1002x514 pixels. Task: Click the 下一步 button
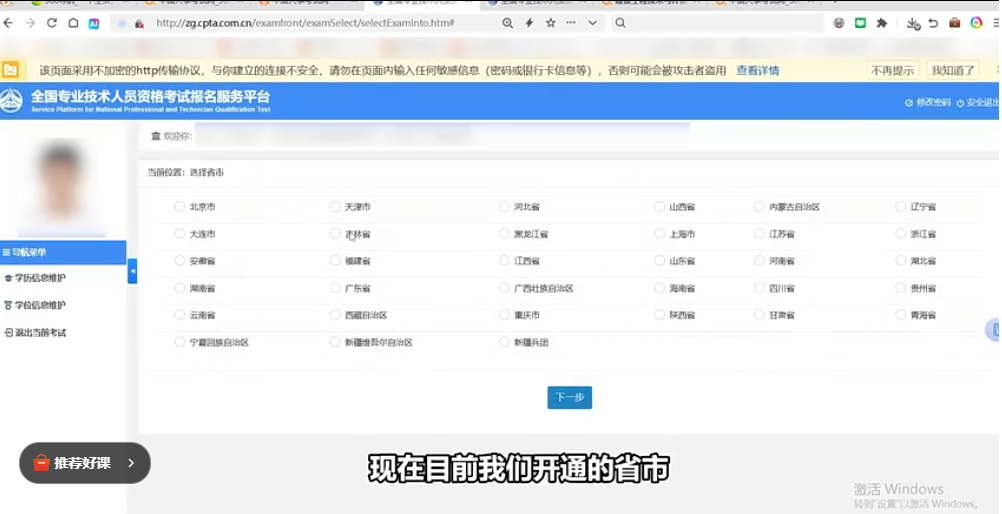569,397
